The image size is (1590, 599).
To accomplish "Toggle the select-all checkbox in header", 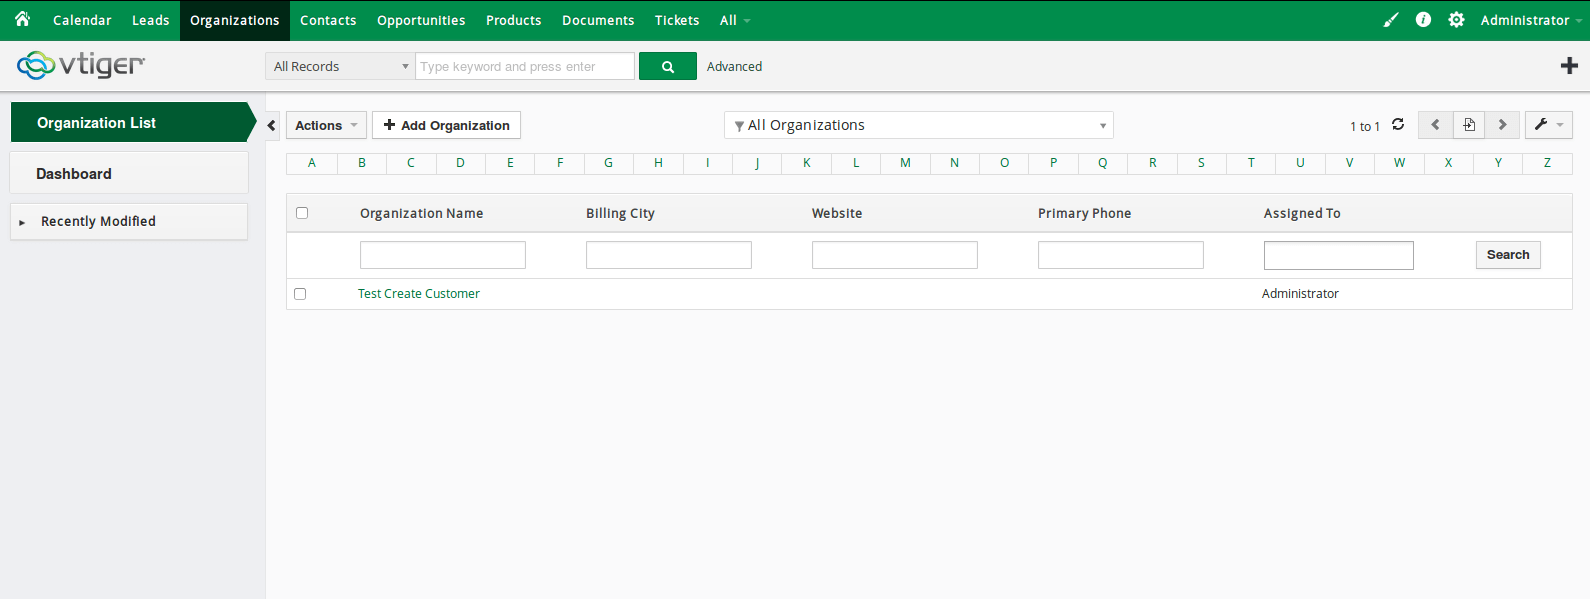I will coord(302,213).
